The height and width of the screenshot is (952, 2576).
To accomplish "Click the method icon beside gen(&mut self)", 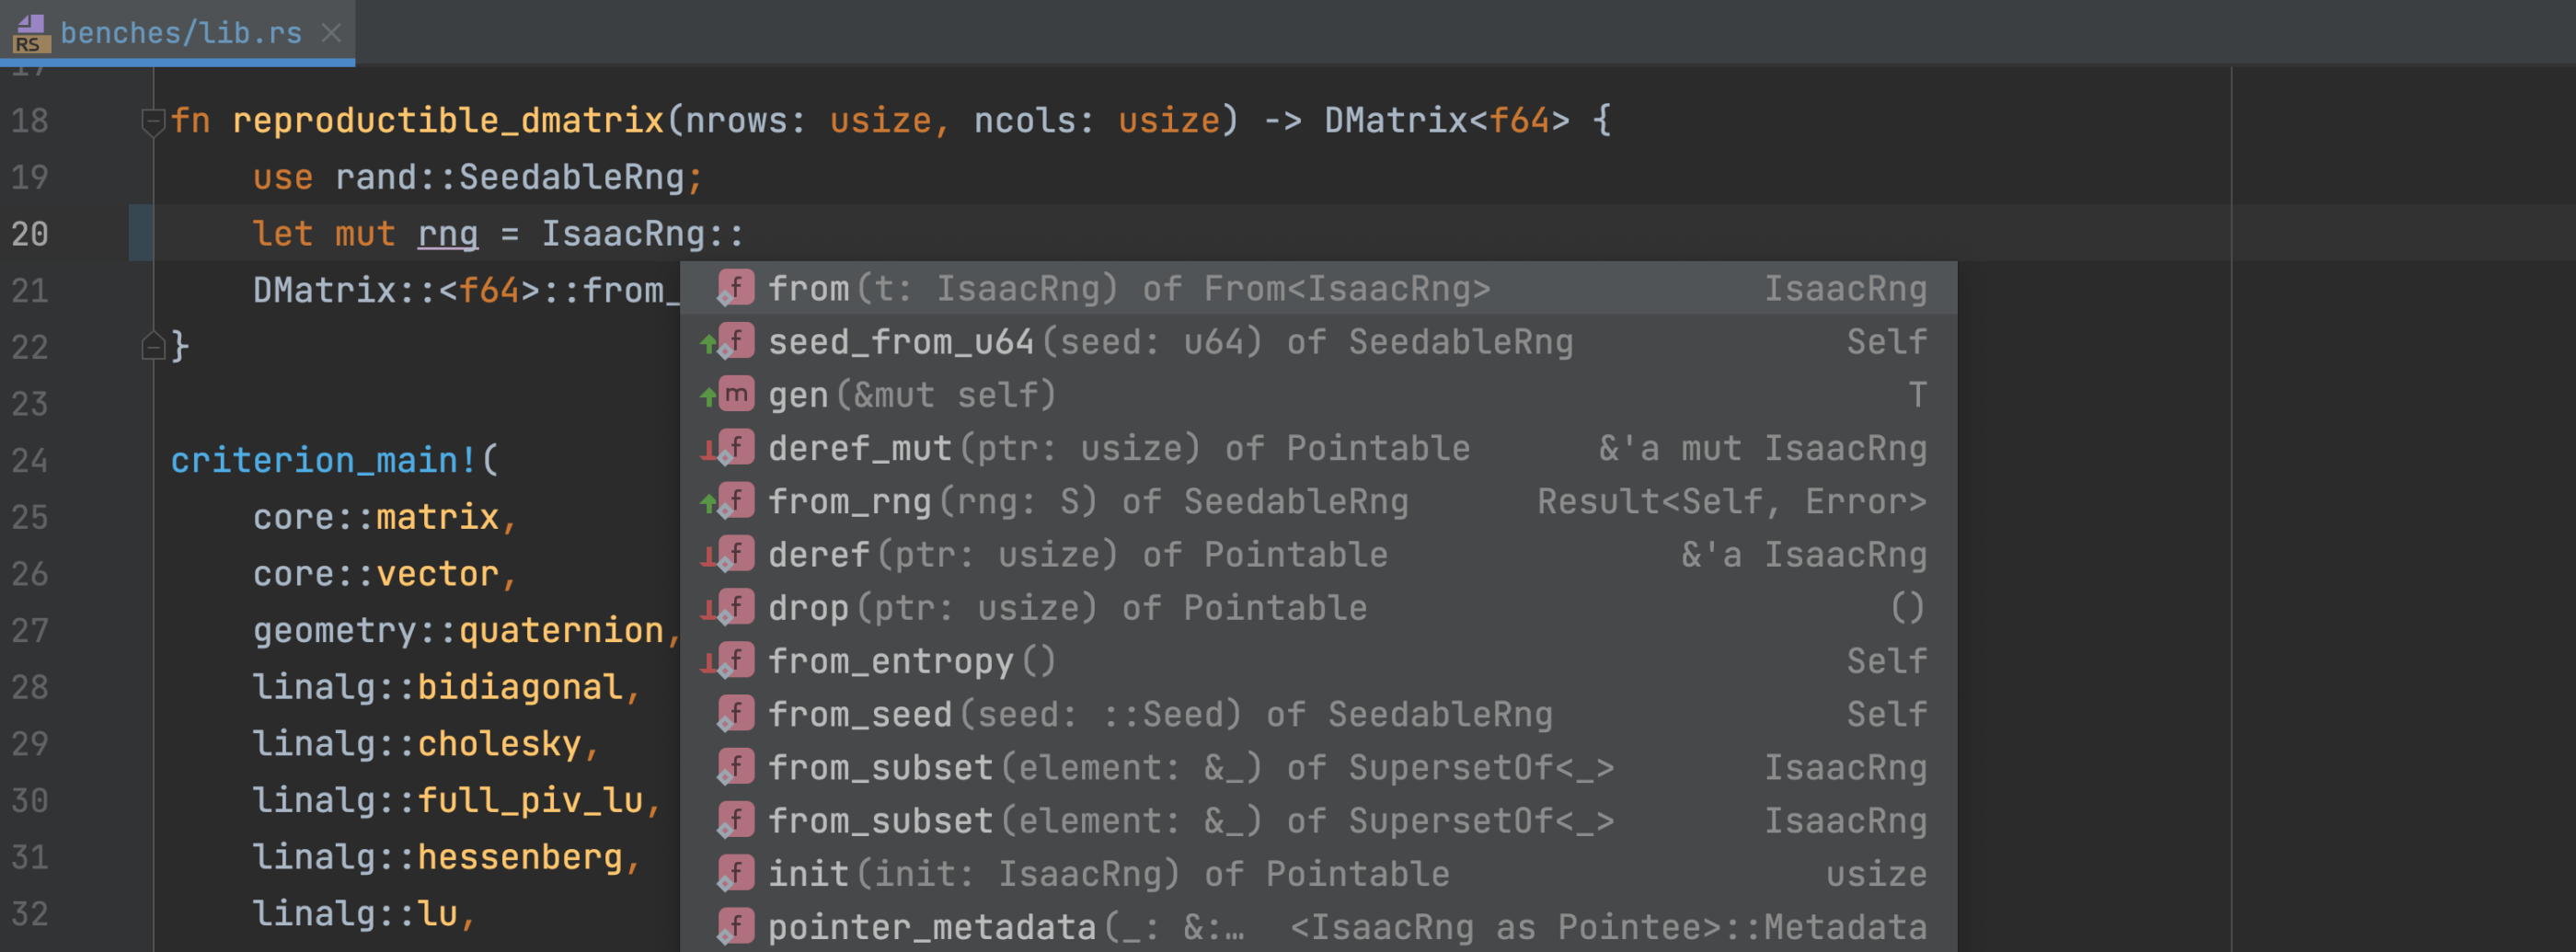I will [736, 395].
